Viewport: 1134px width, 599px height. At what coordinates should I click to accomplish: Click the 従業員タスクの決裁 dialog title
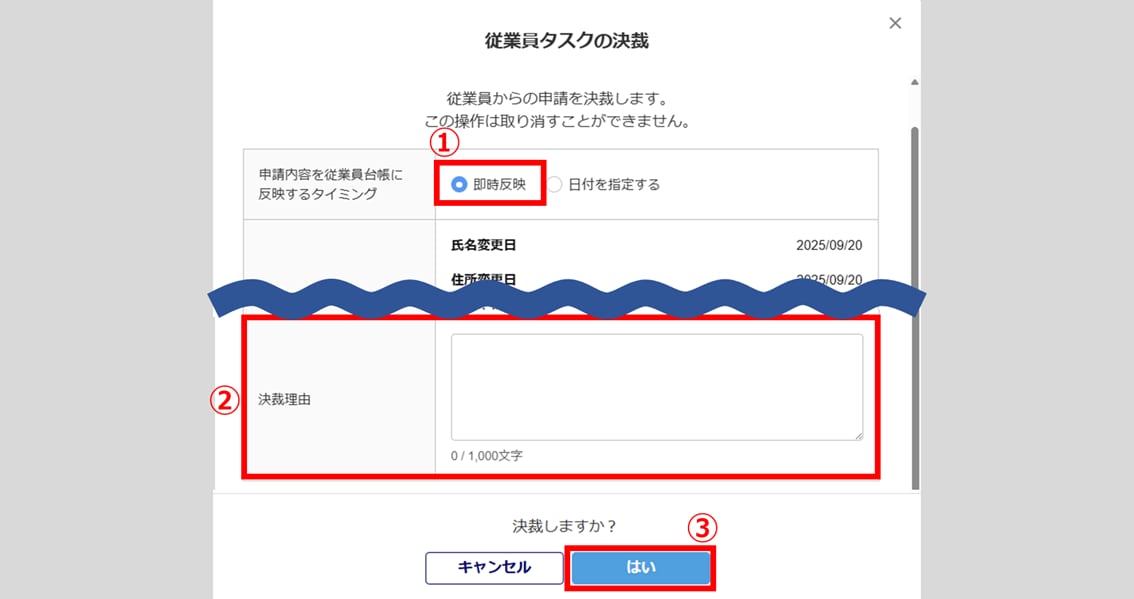coord(566,41)
